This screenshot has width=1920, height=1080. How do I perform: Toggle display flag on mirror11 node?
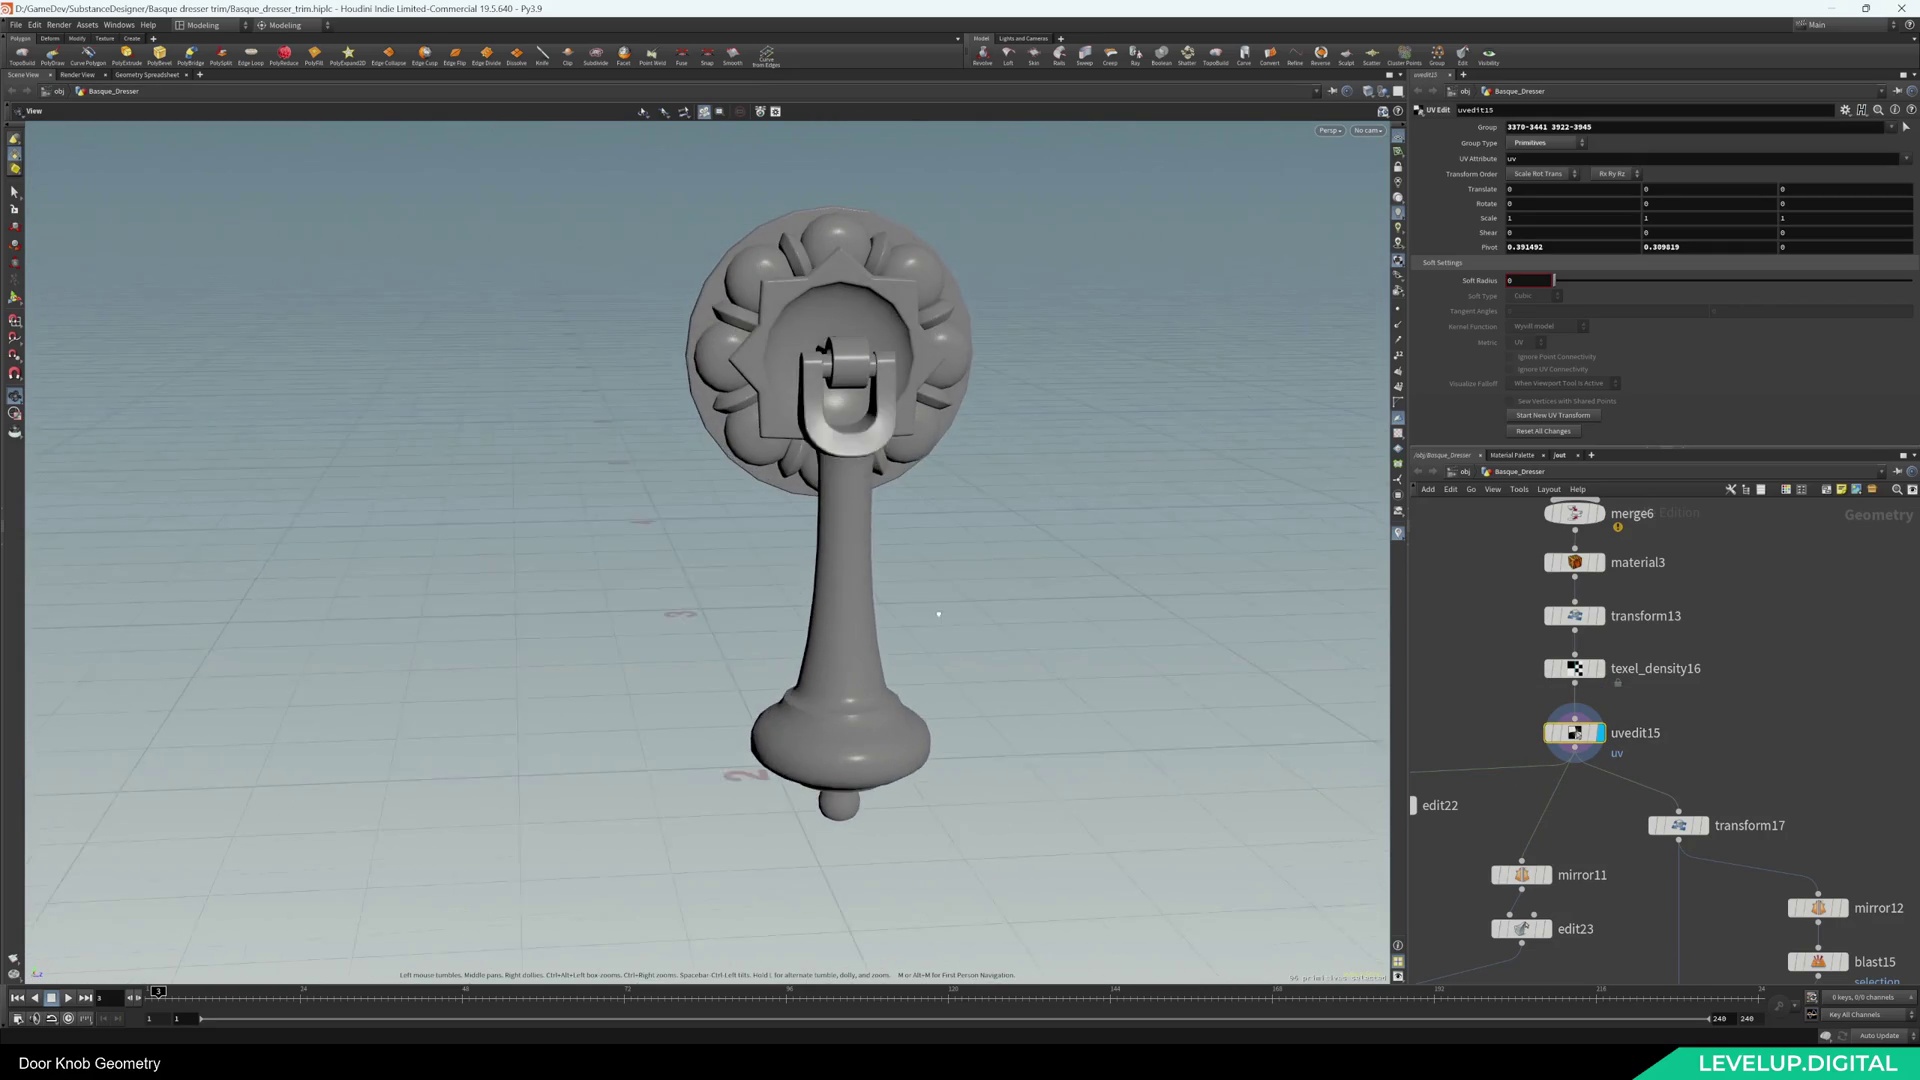tap(1548, 875)
